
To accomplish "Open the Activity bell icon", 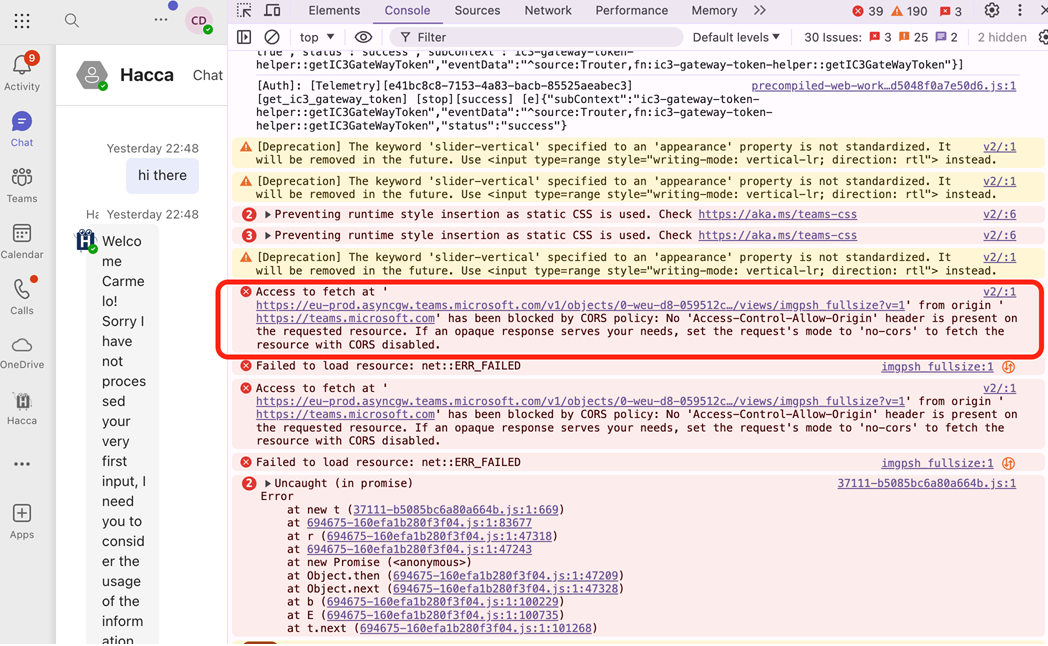I will (22, 65).
